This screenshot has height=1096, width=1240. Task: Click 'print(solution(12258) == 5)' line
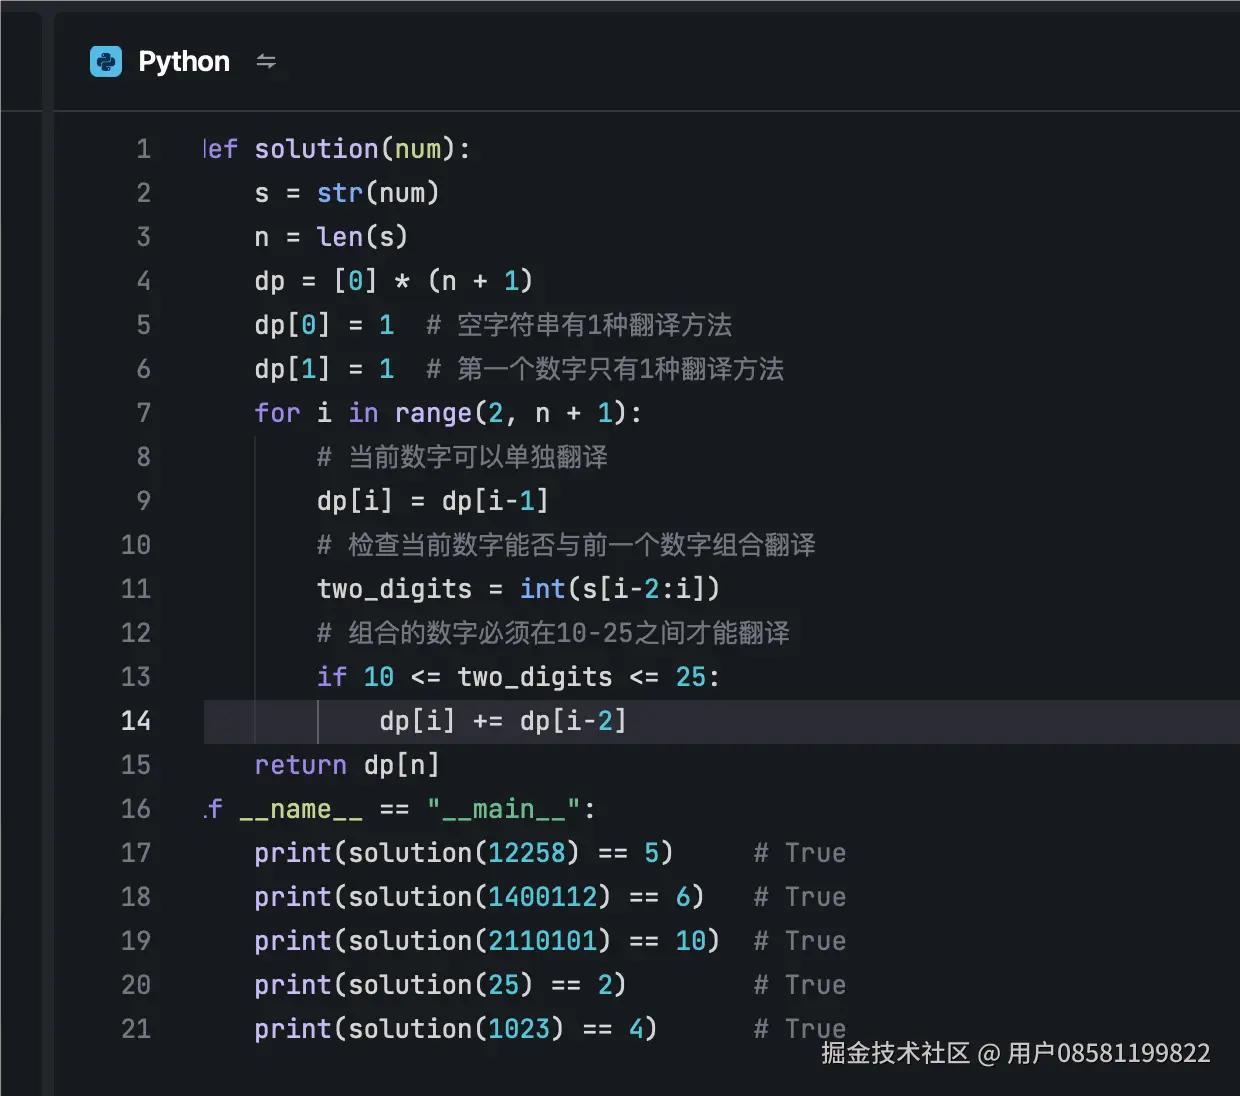tap(463, 853)
